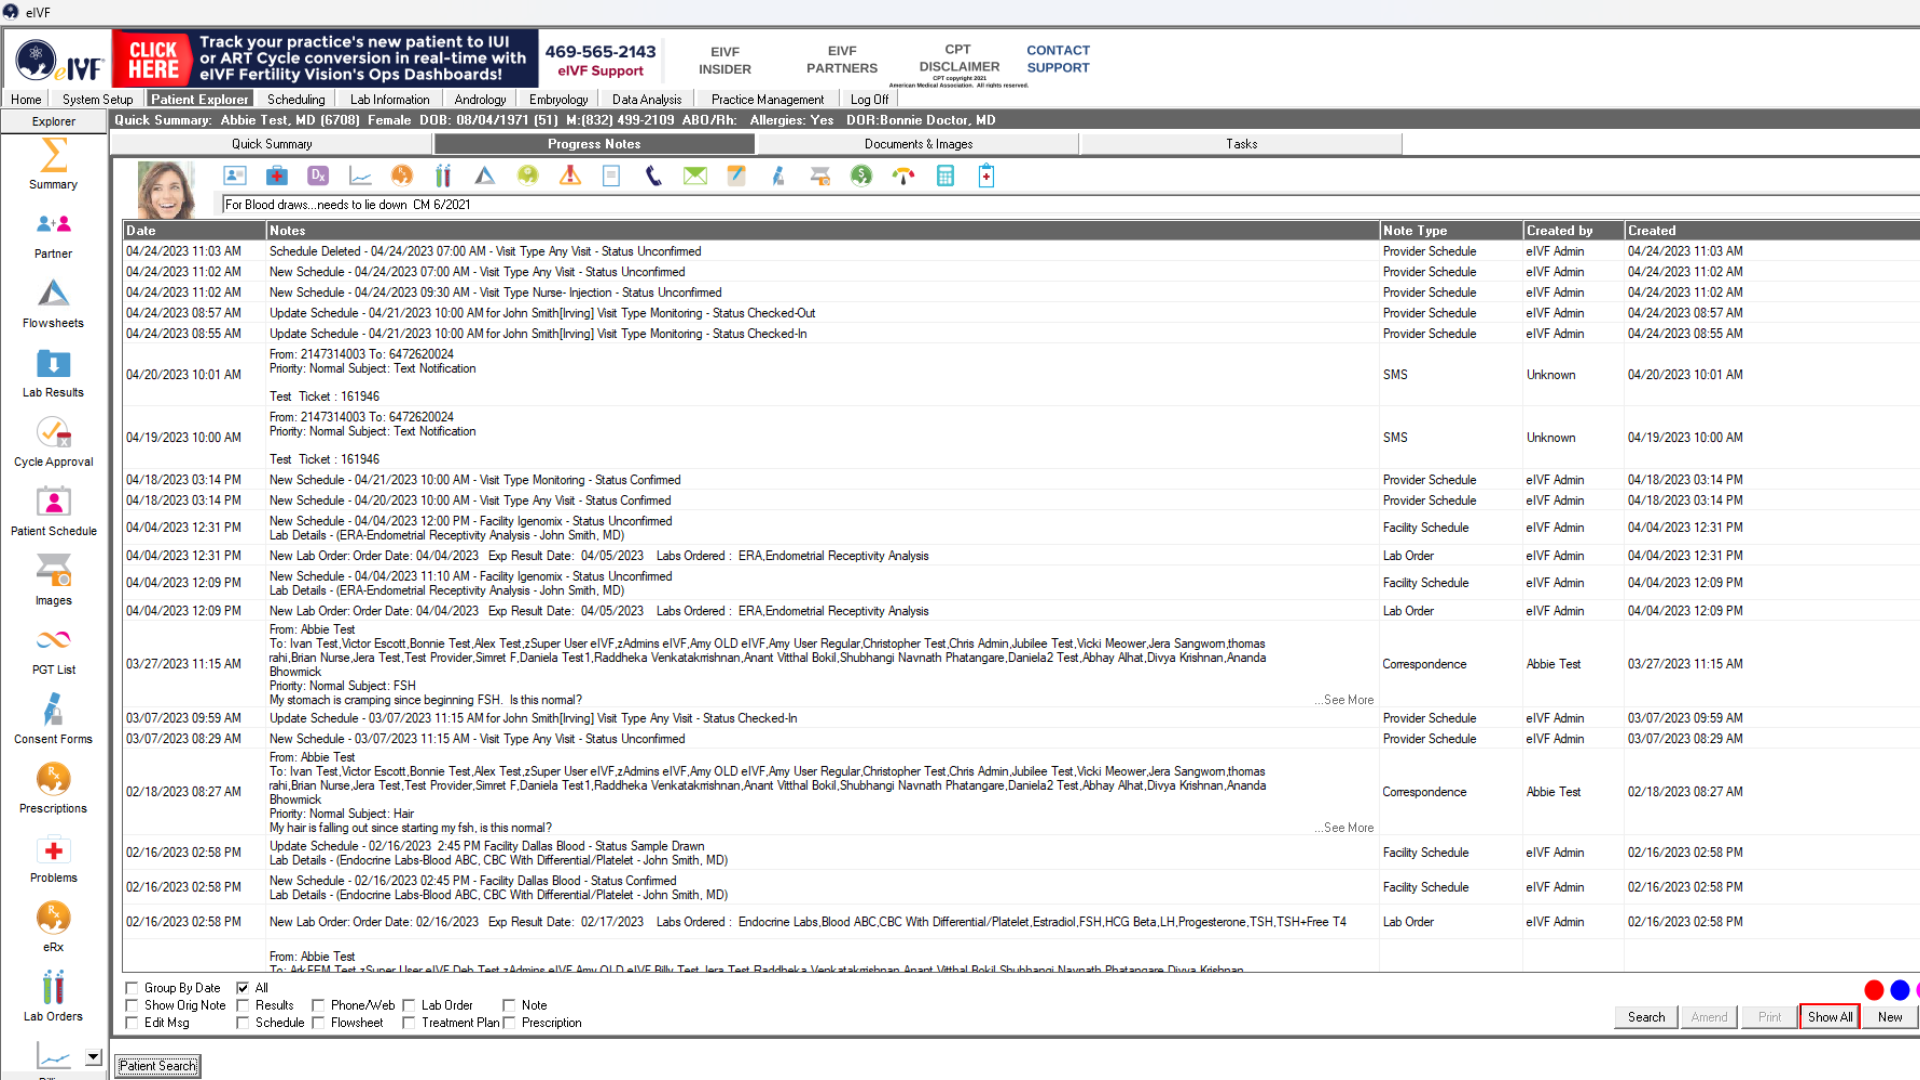The width and height of the screenshot is (1920, 1080).
Task: Click the phone call toolbar icon
Action: click(653, 176)
